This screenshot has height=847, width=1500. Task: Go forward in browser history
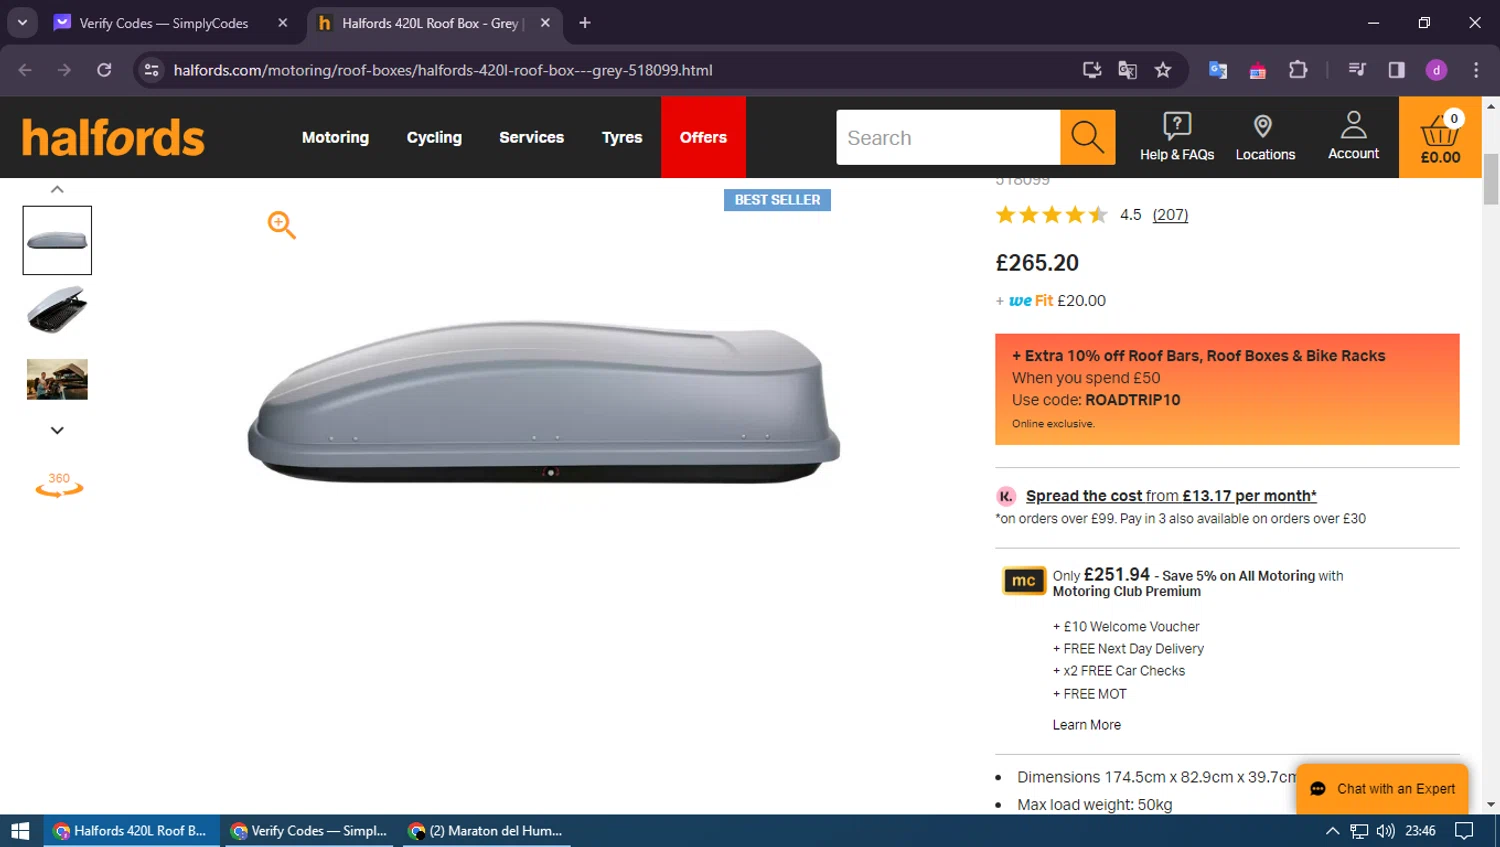point(64,70)
